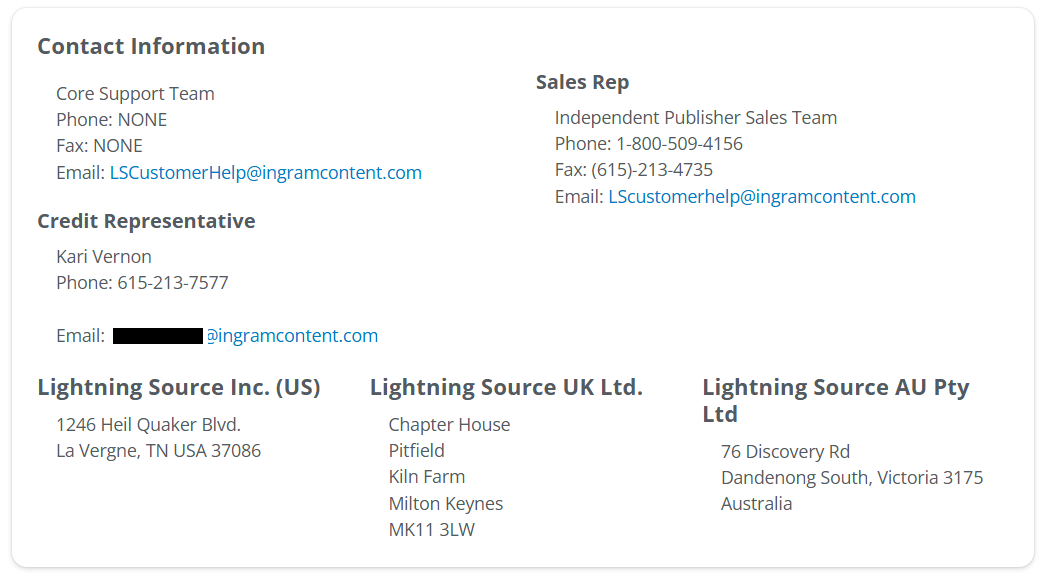
Task: Click the Independent Publisher Sales Team text
Action: [696, 118]
